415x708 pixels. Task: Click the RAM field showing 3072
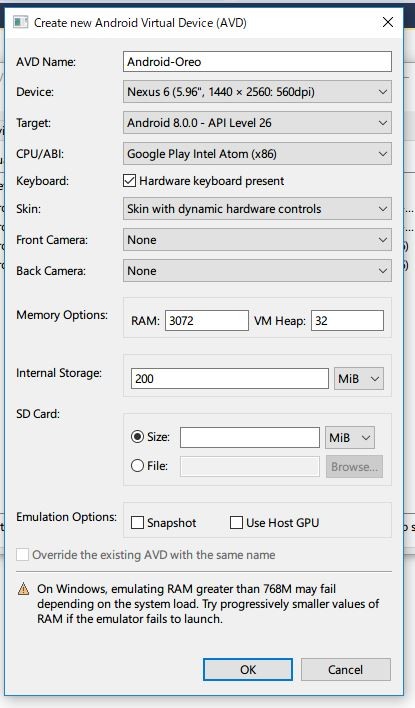(x=206, y=321)
